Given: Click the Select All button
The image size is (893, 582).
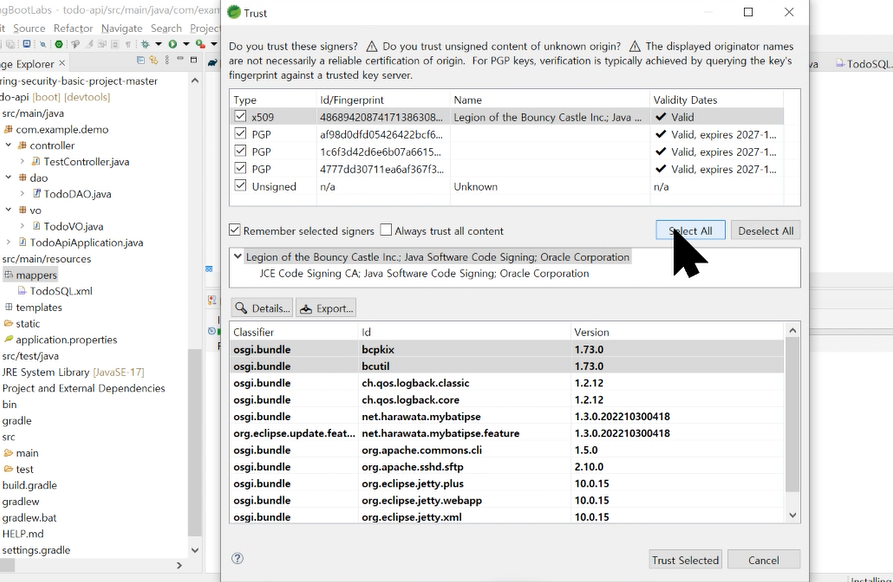Looking at the screenshot, I should click(x=690, y=230).
